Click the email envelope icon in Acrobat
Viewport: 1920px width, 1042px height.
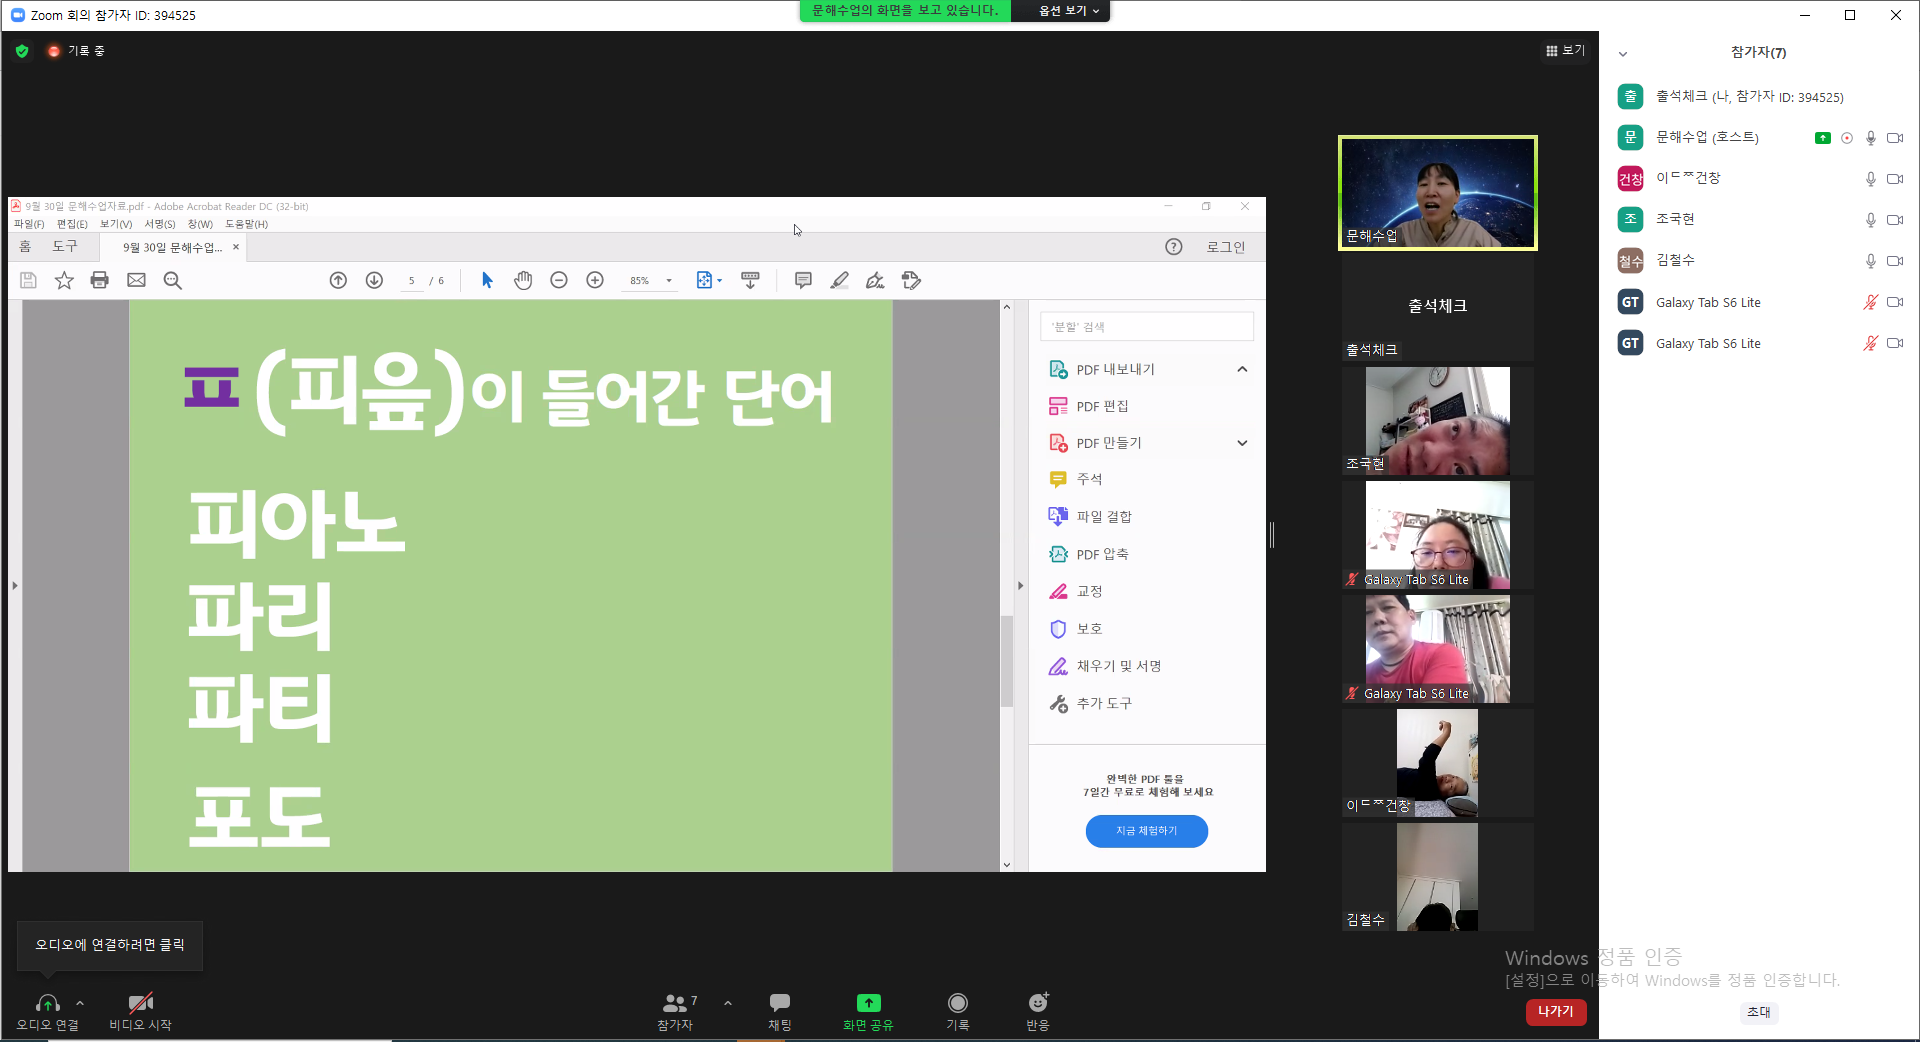136,280
